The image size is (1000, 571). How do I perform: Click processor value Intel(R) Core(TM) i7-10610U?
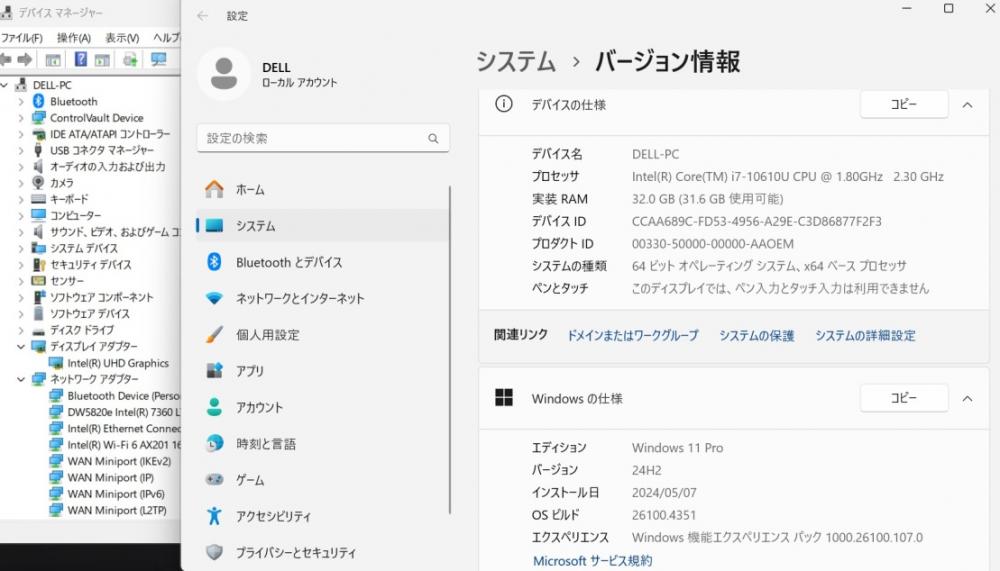click(788, 177)
